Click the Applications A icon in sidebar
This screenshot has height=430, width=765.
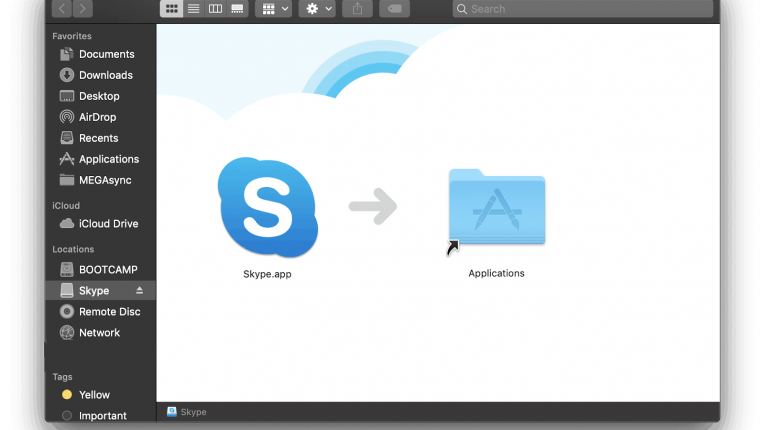pos(67,159)
